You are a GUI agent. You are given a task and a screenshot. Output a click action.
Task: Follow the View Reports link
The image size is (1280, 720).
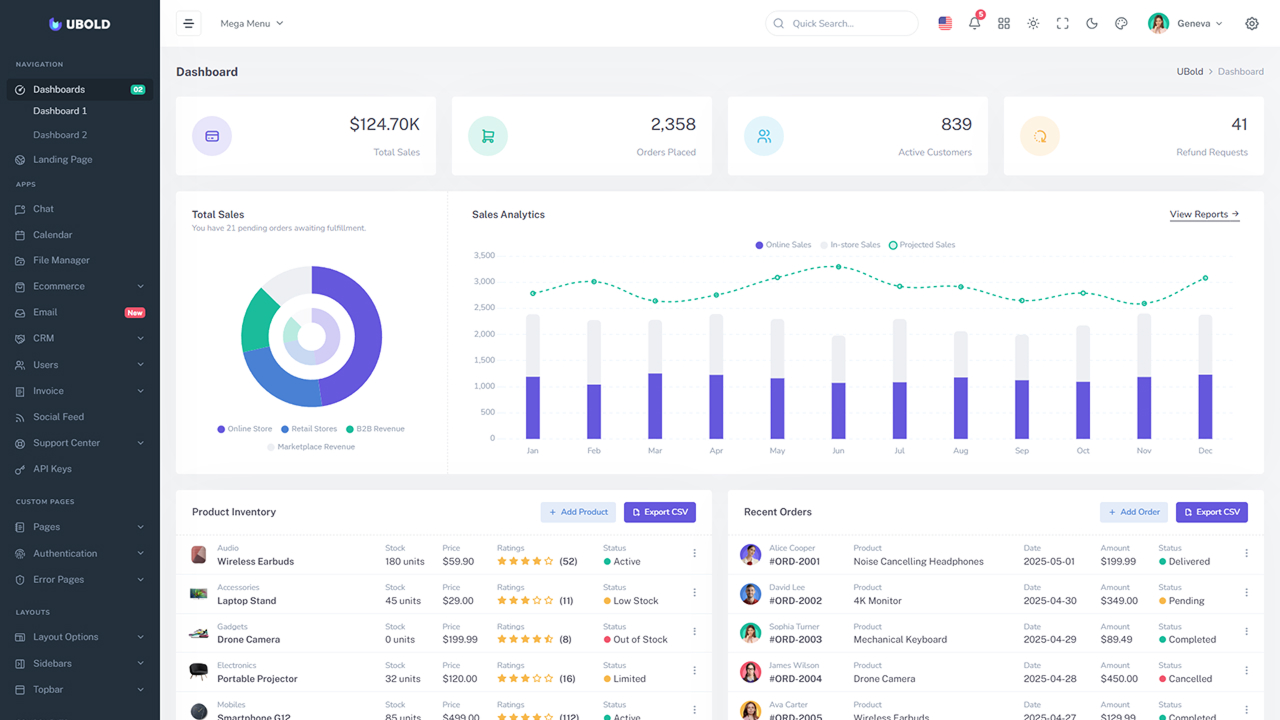1204,214
